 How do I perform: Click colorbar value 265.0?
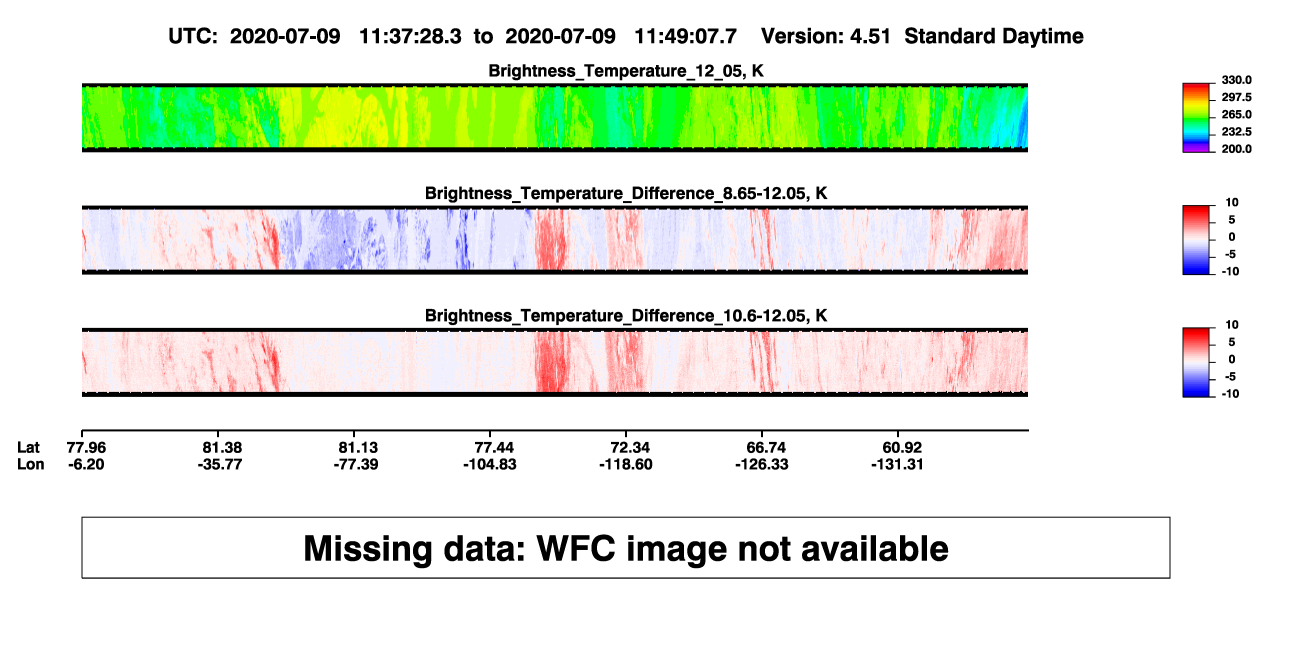tap(1237, 115)
